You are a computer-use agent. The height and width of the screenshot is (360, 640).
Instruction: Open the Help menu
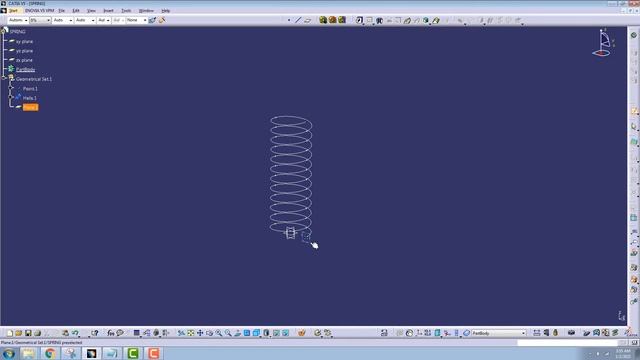point(166,11)
